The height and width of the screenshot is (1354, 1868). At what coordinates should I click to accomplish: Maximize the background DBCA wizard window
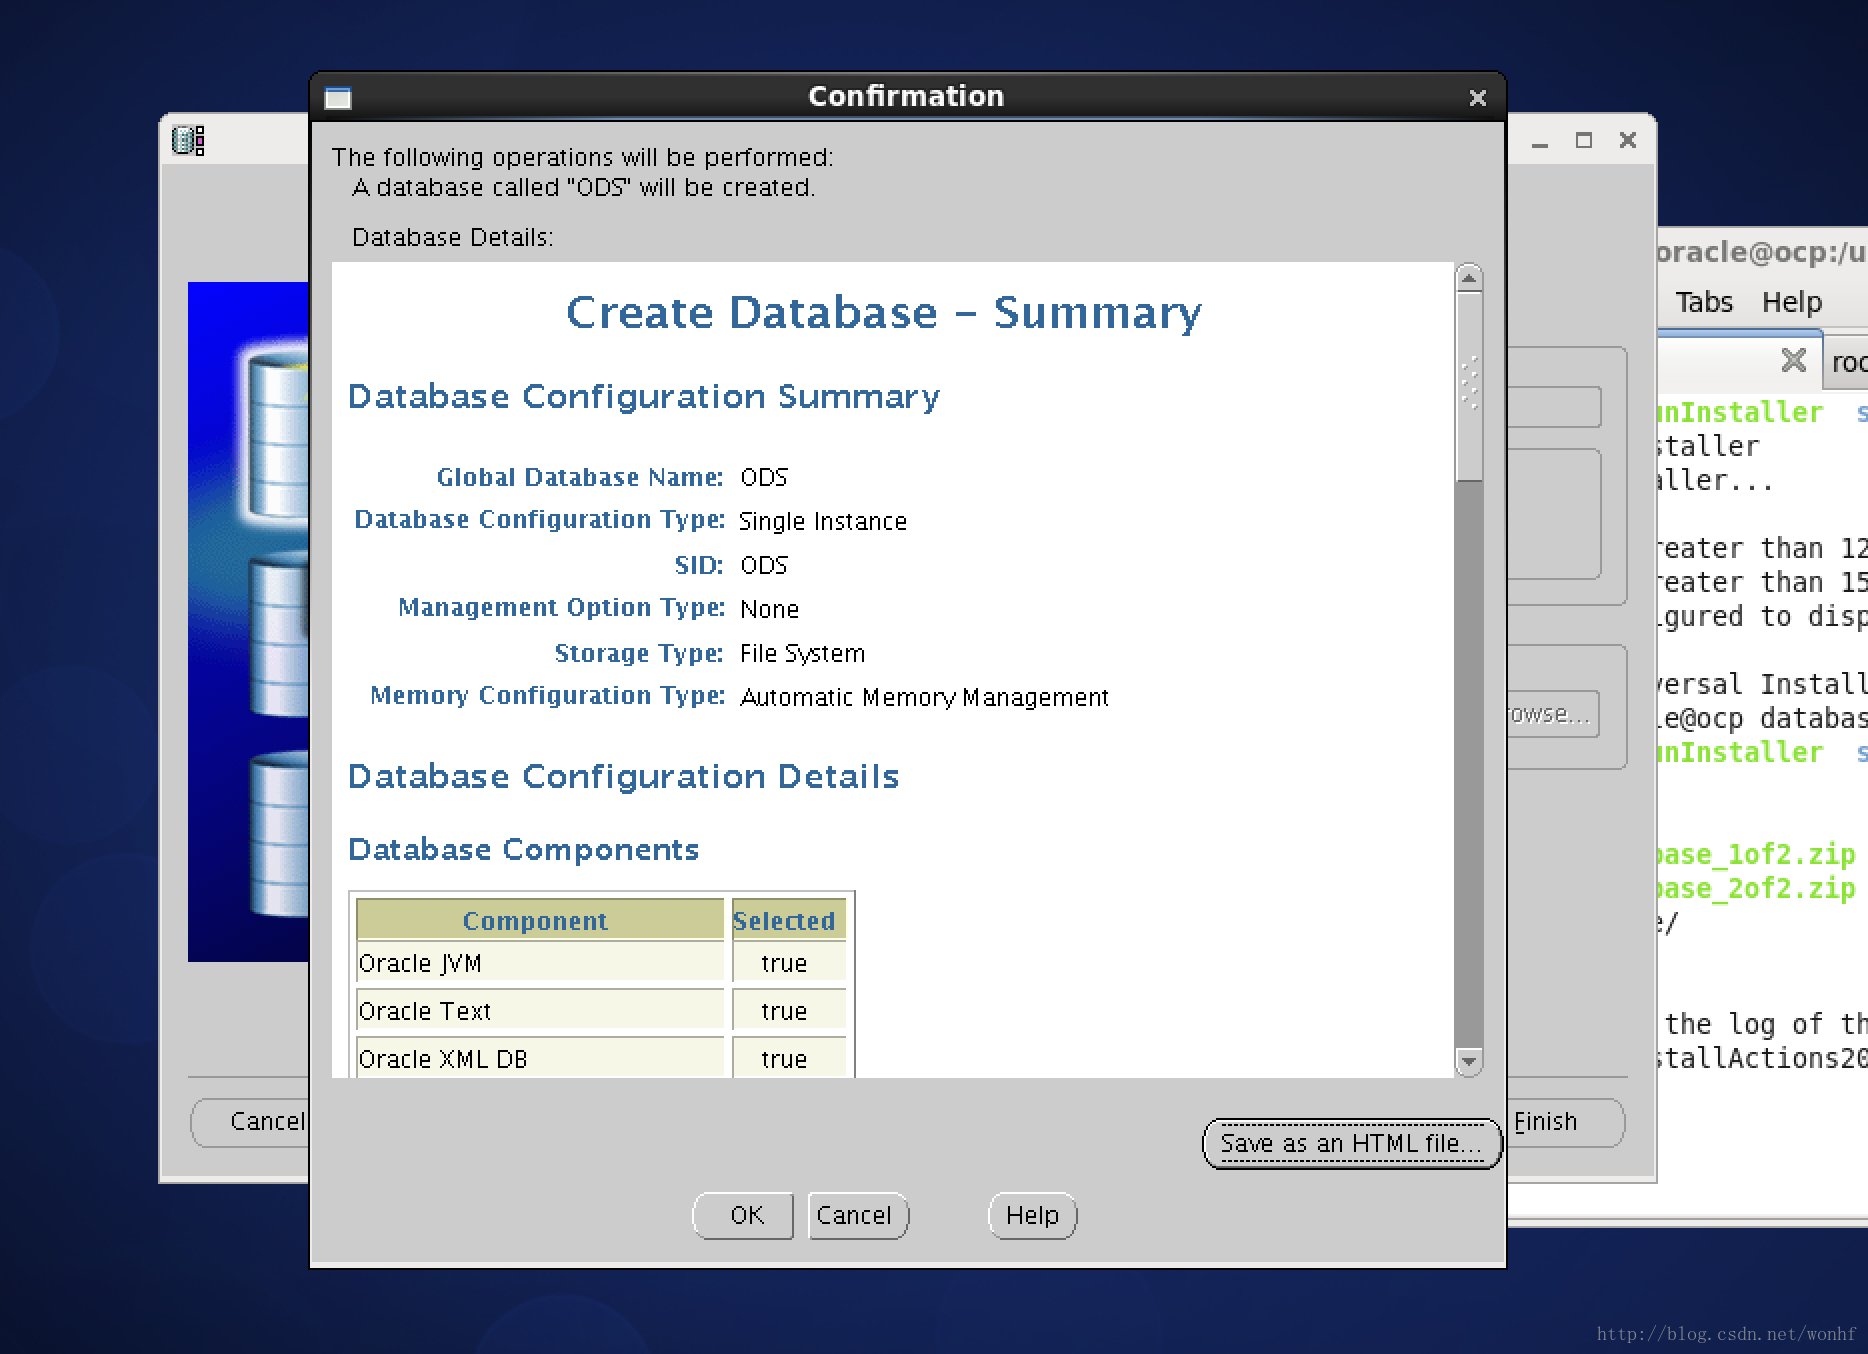click(x=1584, y=141)
